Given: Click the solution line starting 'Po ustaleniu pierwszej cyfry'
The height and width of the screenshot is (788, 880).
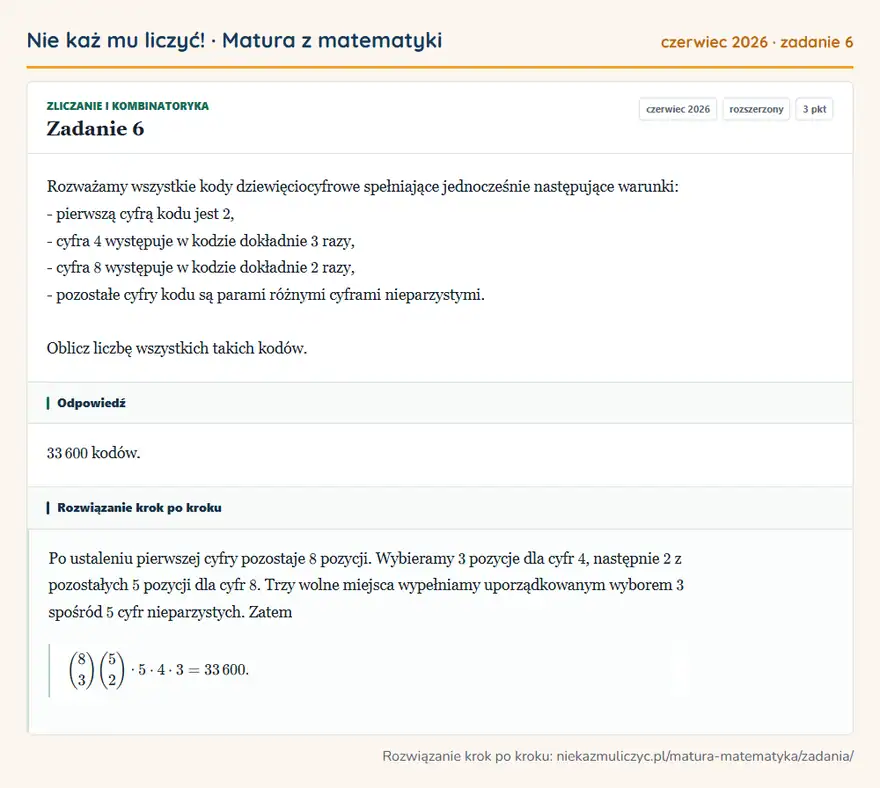Looking at the screenshot, I should [365, 559].
